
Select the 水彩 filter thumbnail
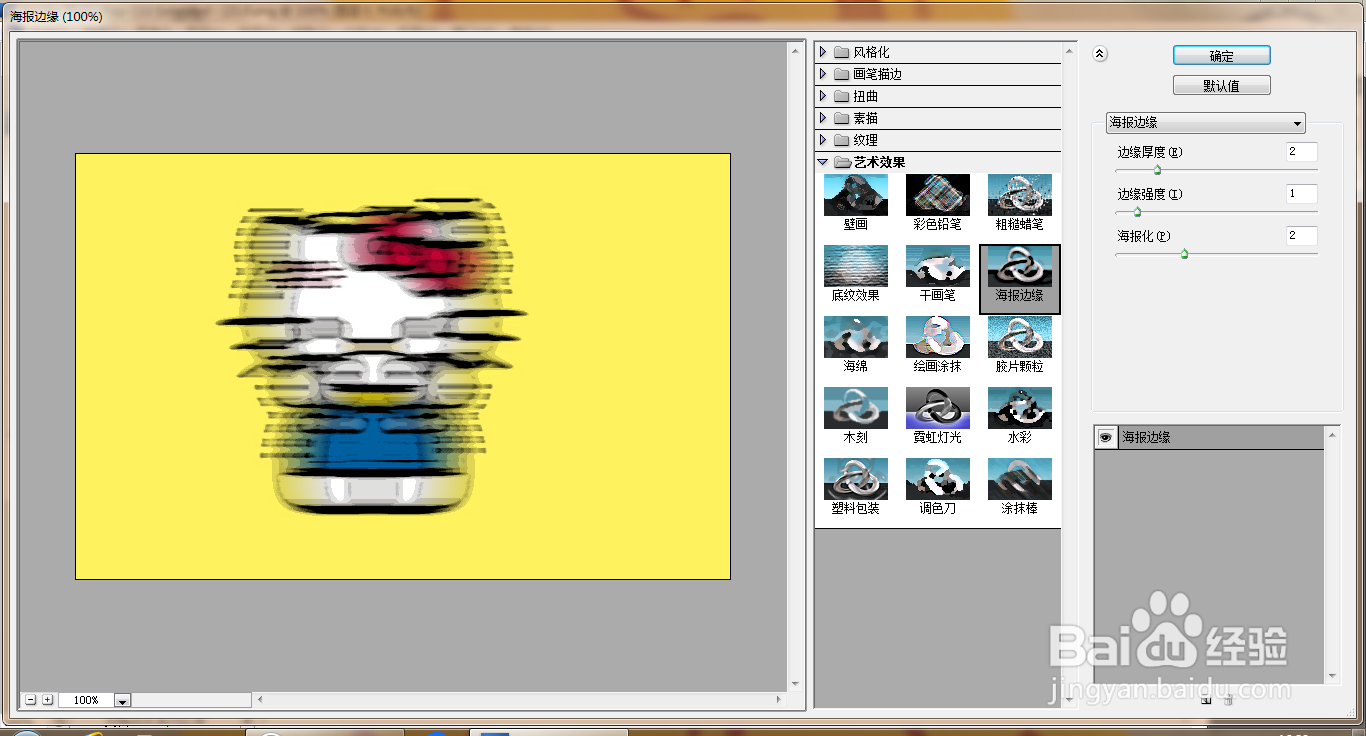[x=1020, y=409]
